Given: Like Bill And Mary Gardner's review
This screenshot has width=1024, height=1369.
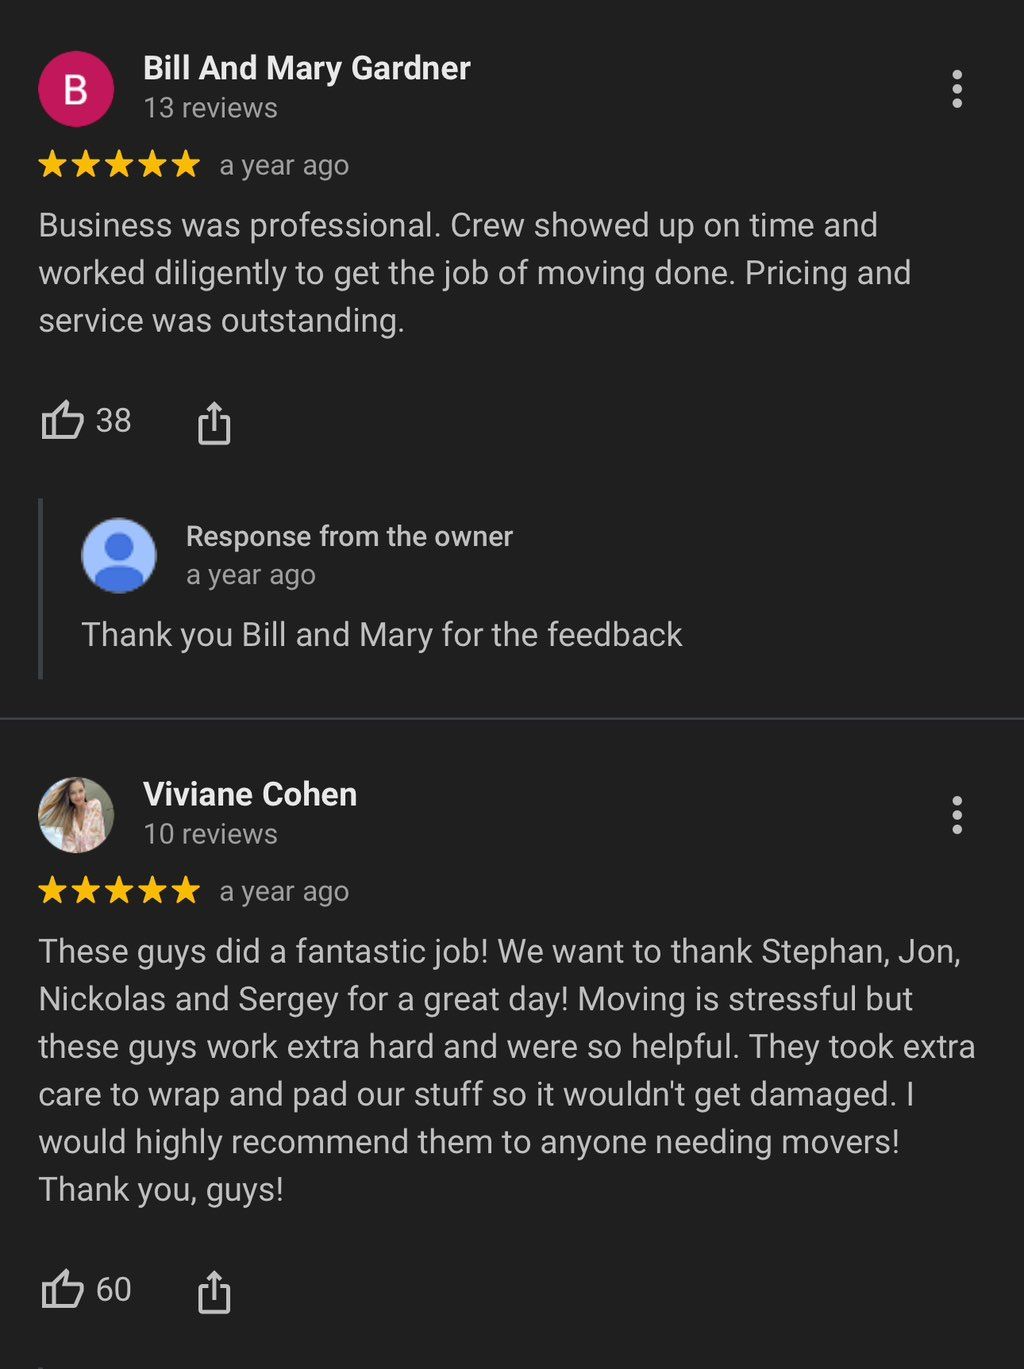Looking at the screenshot, I should coord(62,421).
